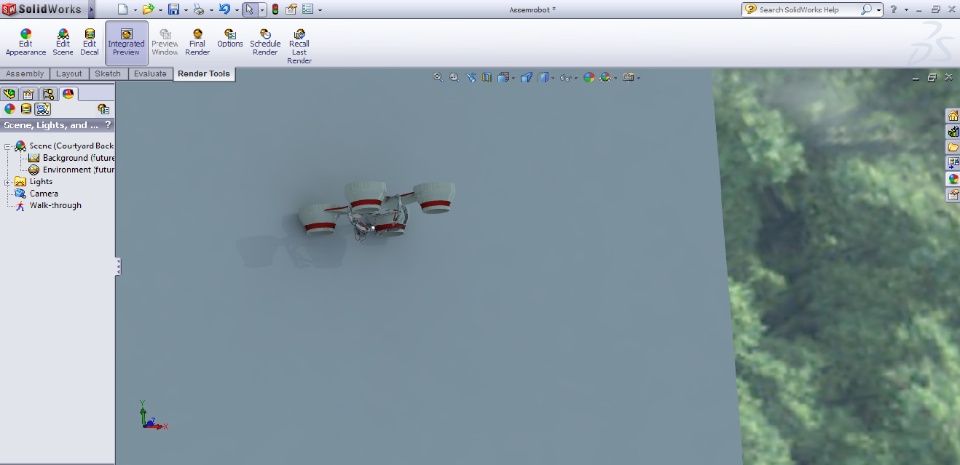Screen dimensions: 960x465
Task: Expand the Lights folder node
Action: (x=7, y=182)
